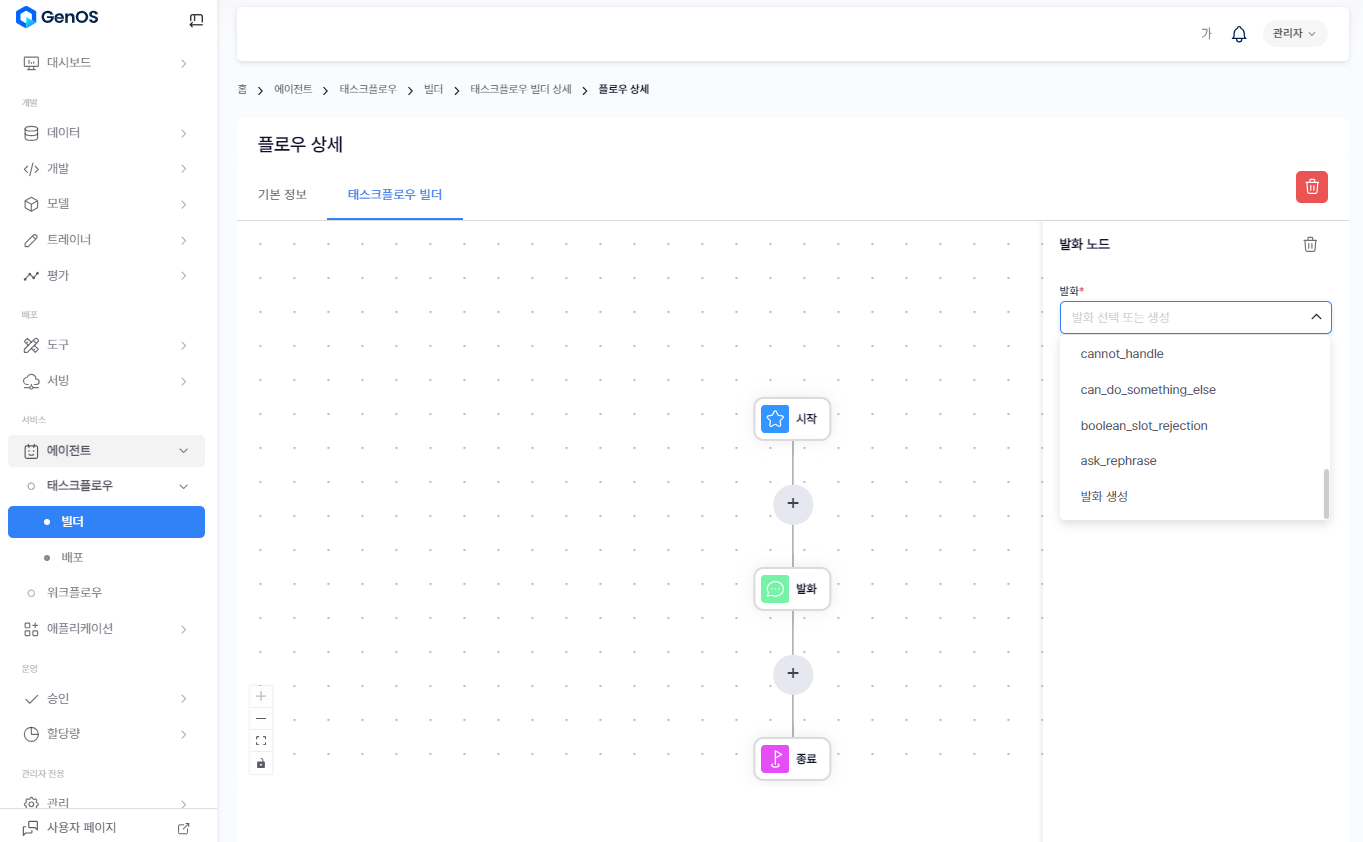
Task: Fit the canvas view to screen
Action: [261, 740]
